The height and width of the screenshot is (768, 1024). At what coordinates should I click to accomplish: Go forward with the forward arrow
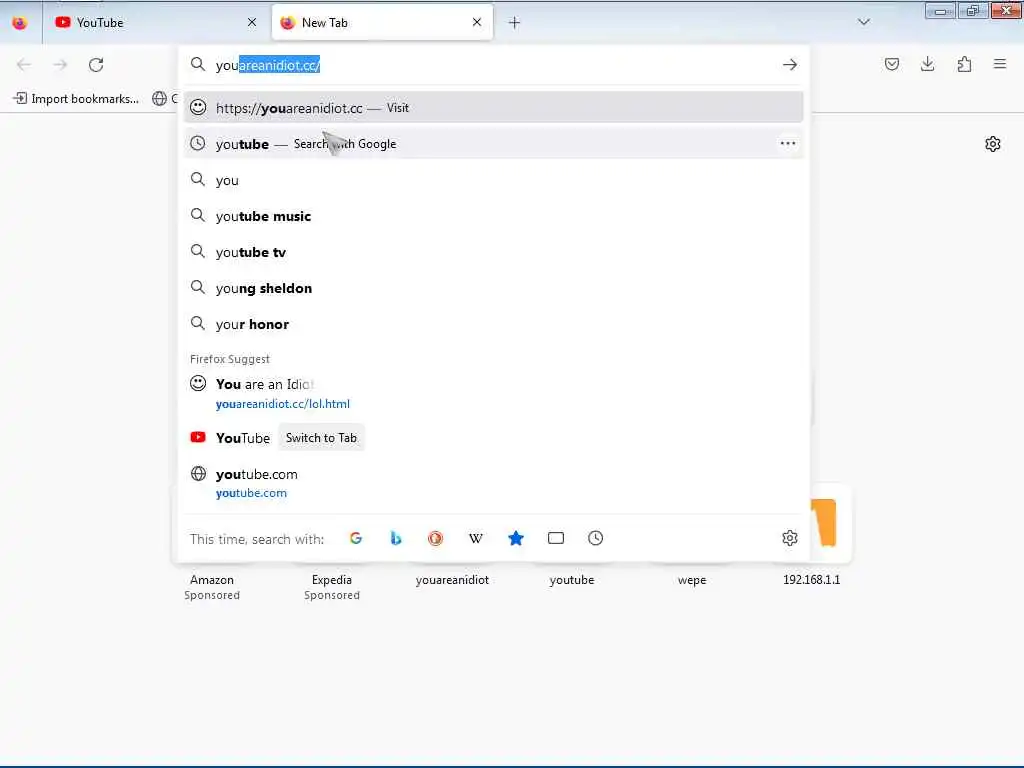[60, 65]
